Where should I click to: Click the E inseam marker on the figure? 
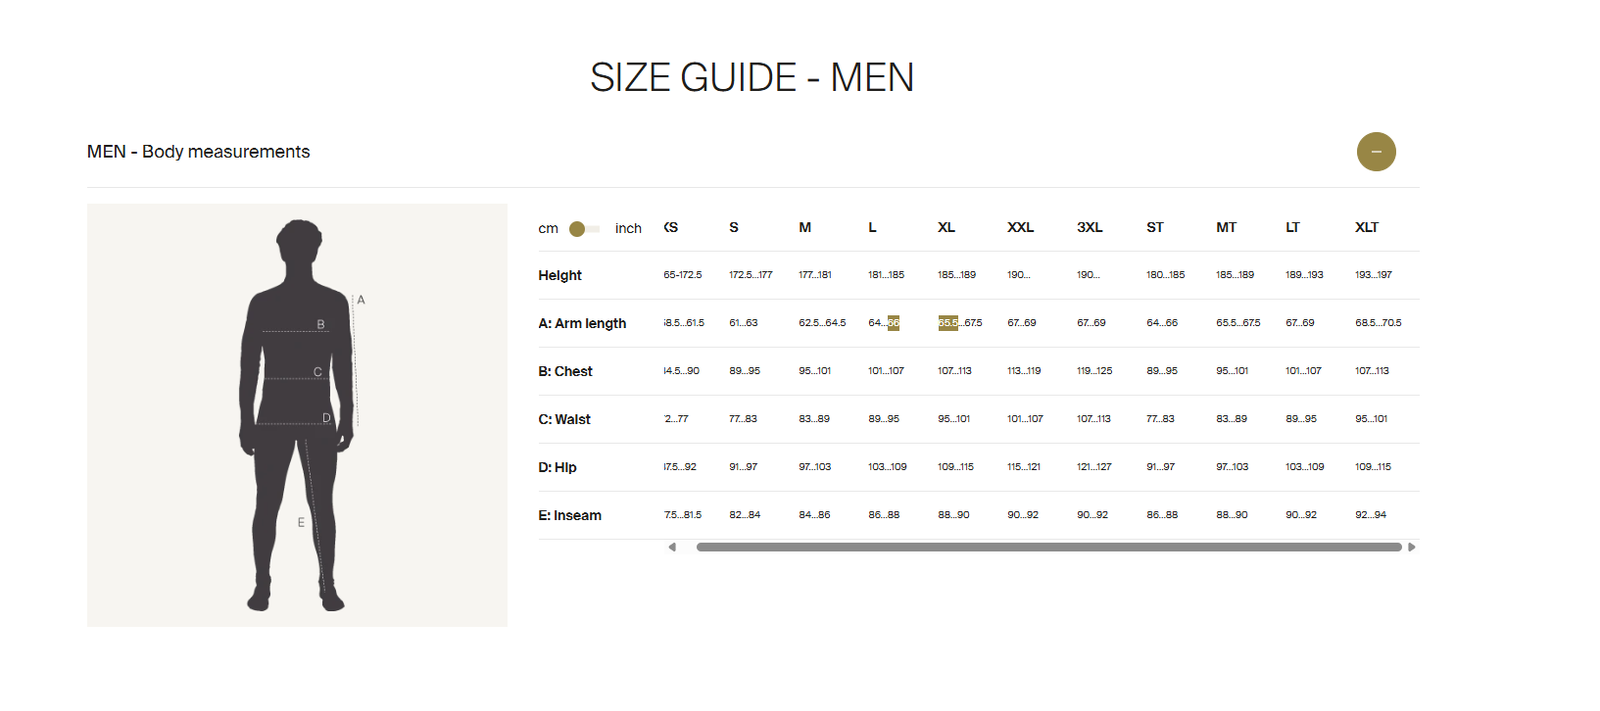point(301,523)
